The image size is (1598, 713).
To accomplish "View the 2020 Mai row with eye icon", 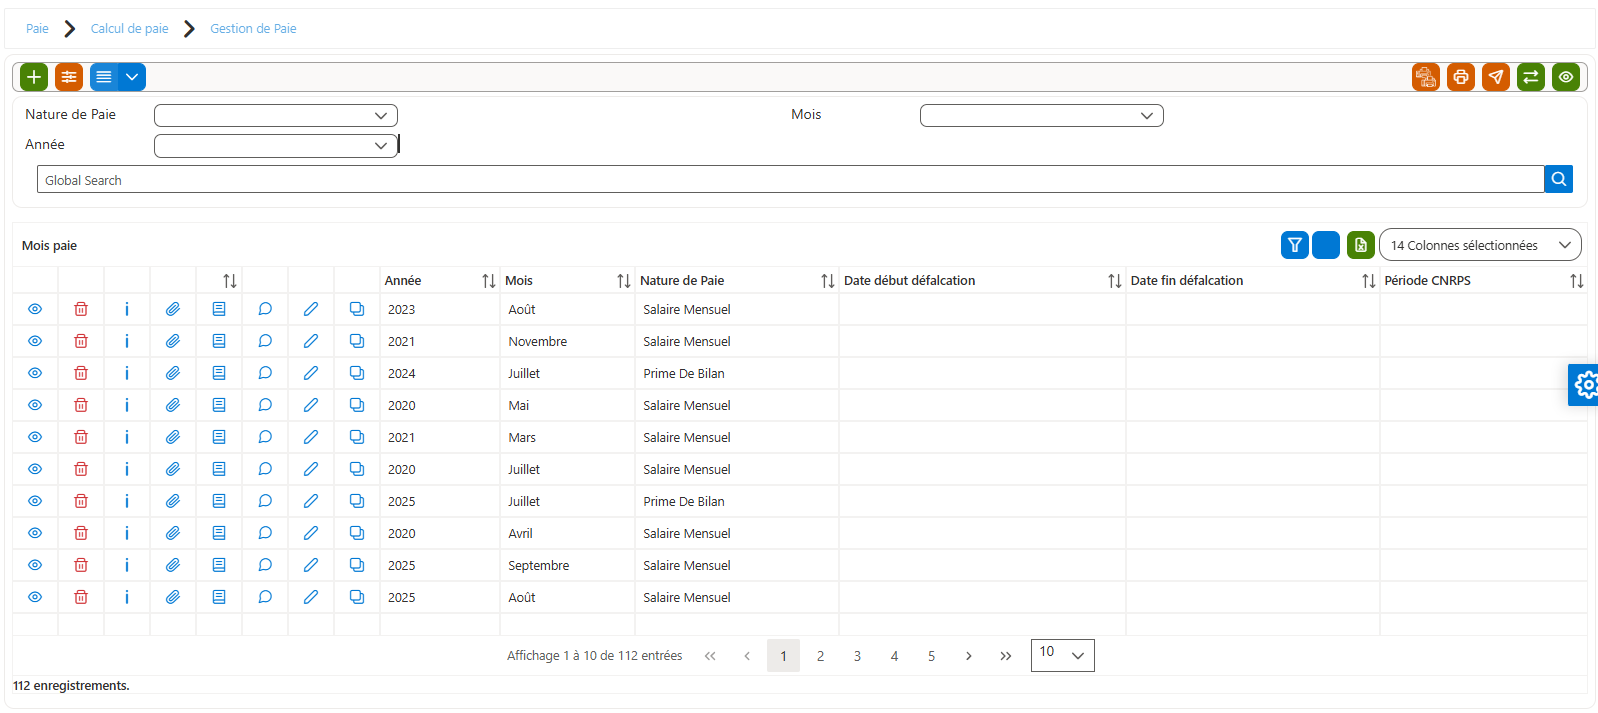I will [x=35, y=405].
